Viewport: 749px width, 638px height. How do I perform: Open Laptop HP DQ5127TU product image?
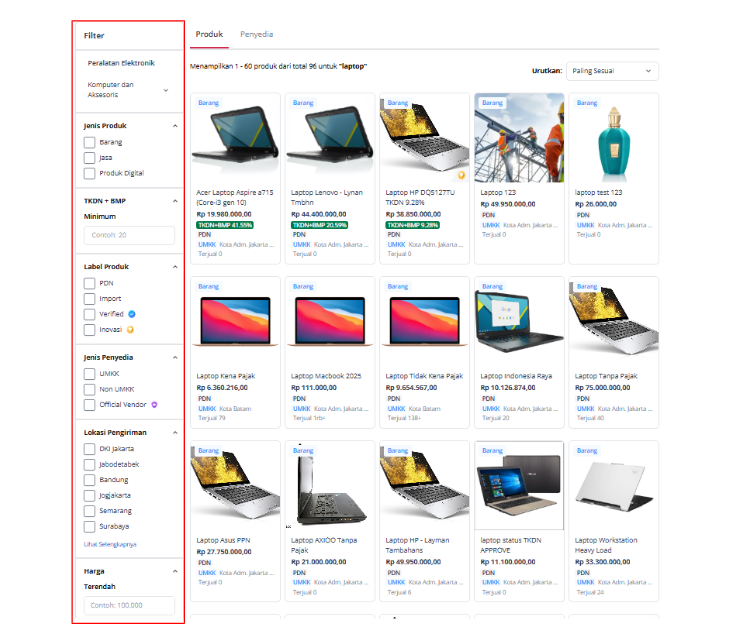(424, 138)
